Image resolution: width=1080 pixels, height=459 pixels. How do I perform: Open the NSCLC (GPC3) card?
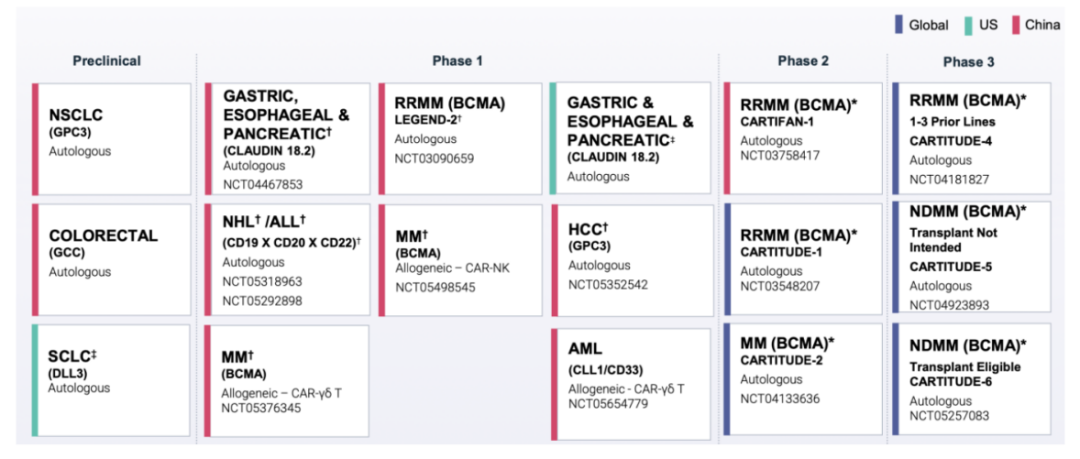112,139
